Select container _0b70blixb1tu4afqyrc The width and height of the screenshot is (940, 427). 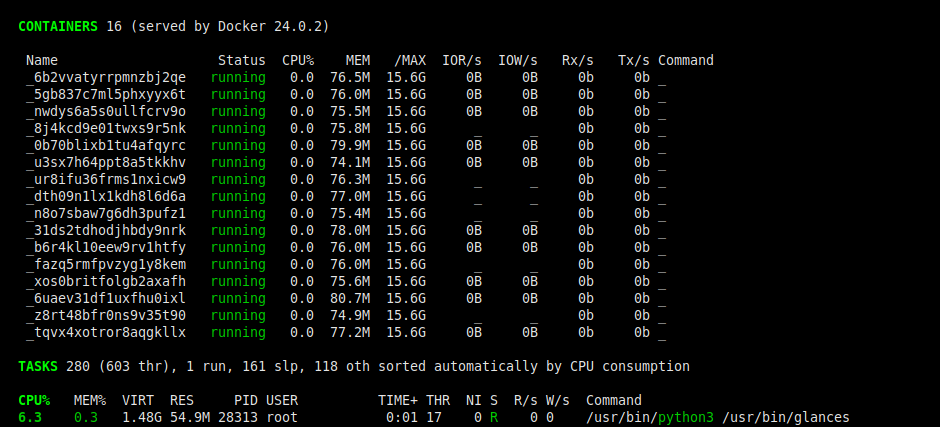pos(106,146)
